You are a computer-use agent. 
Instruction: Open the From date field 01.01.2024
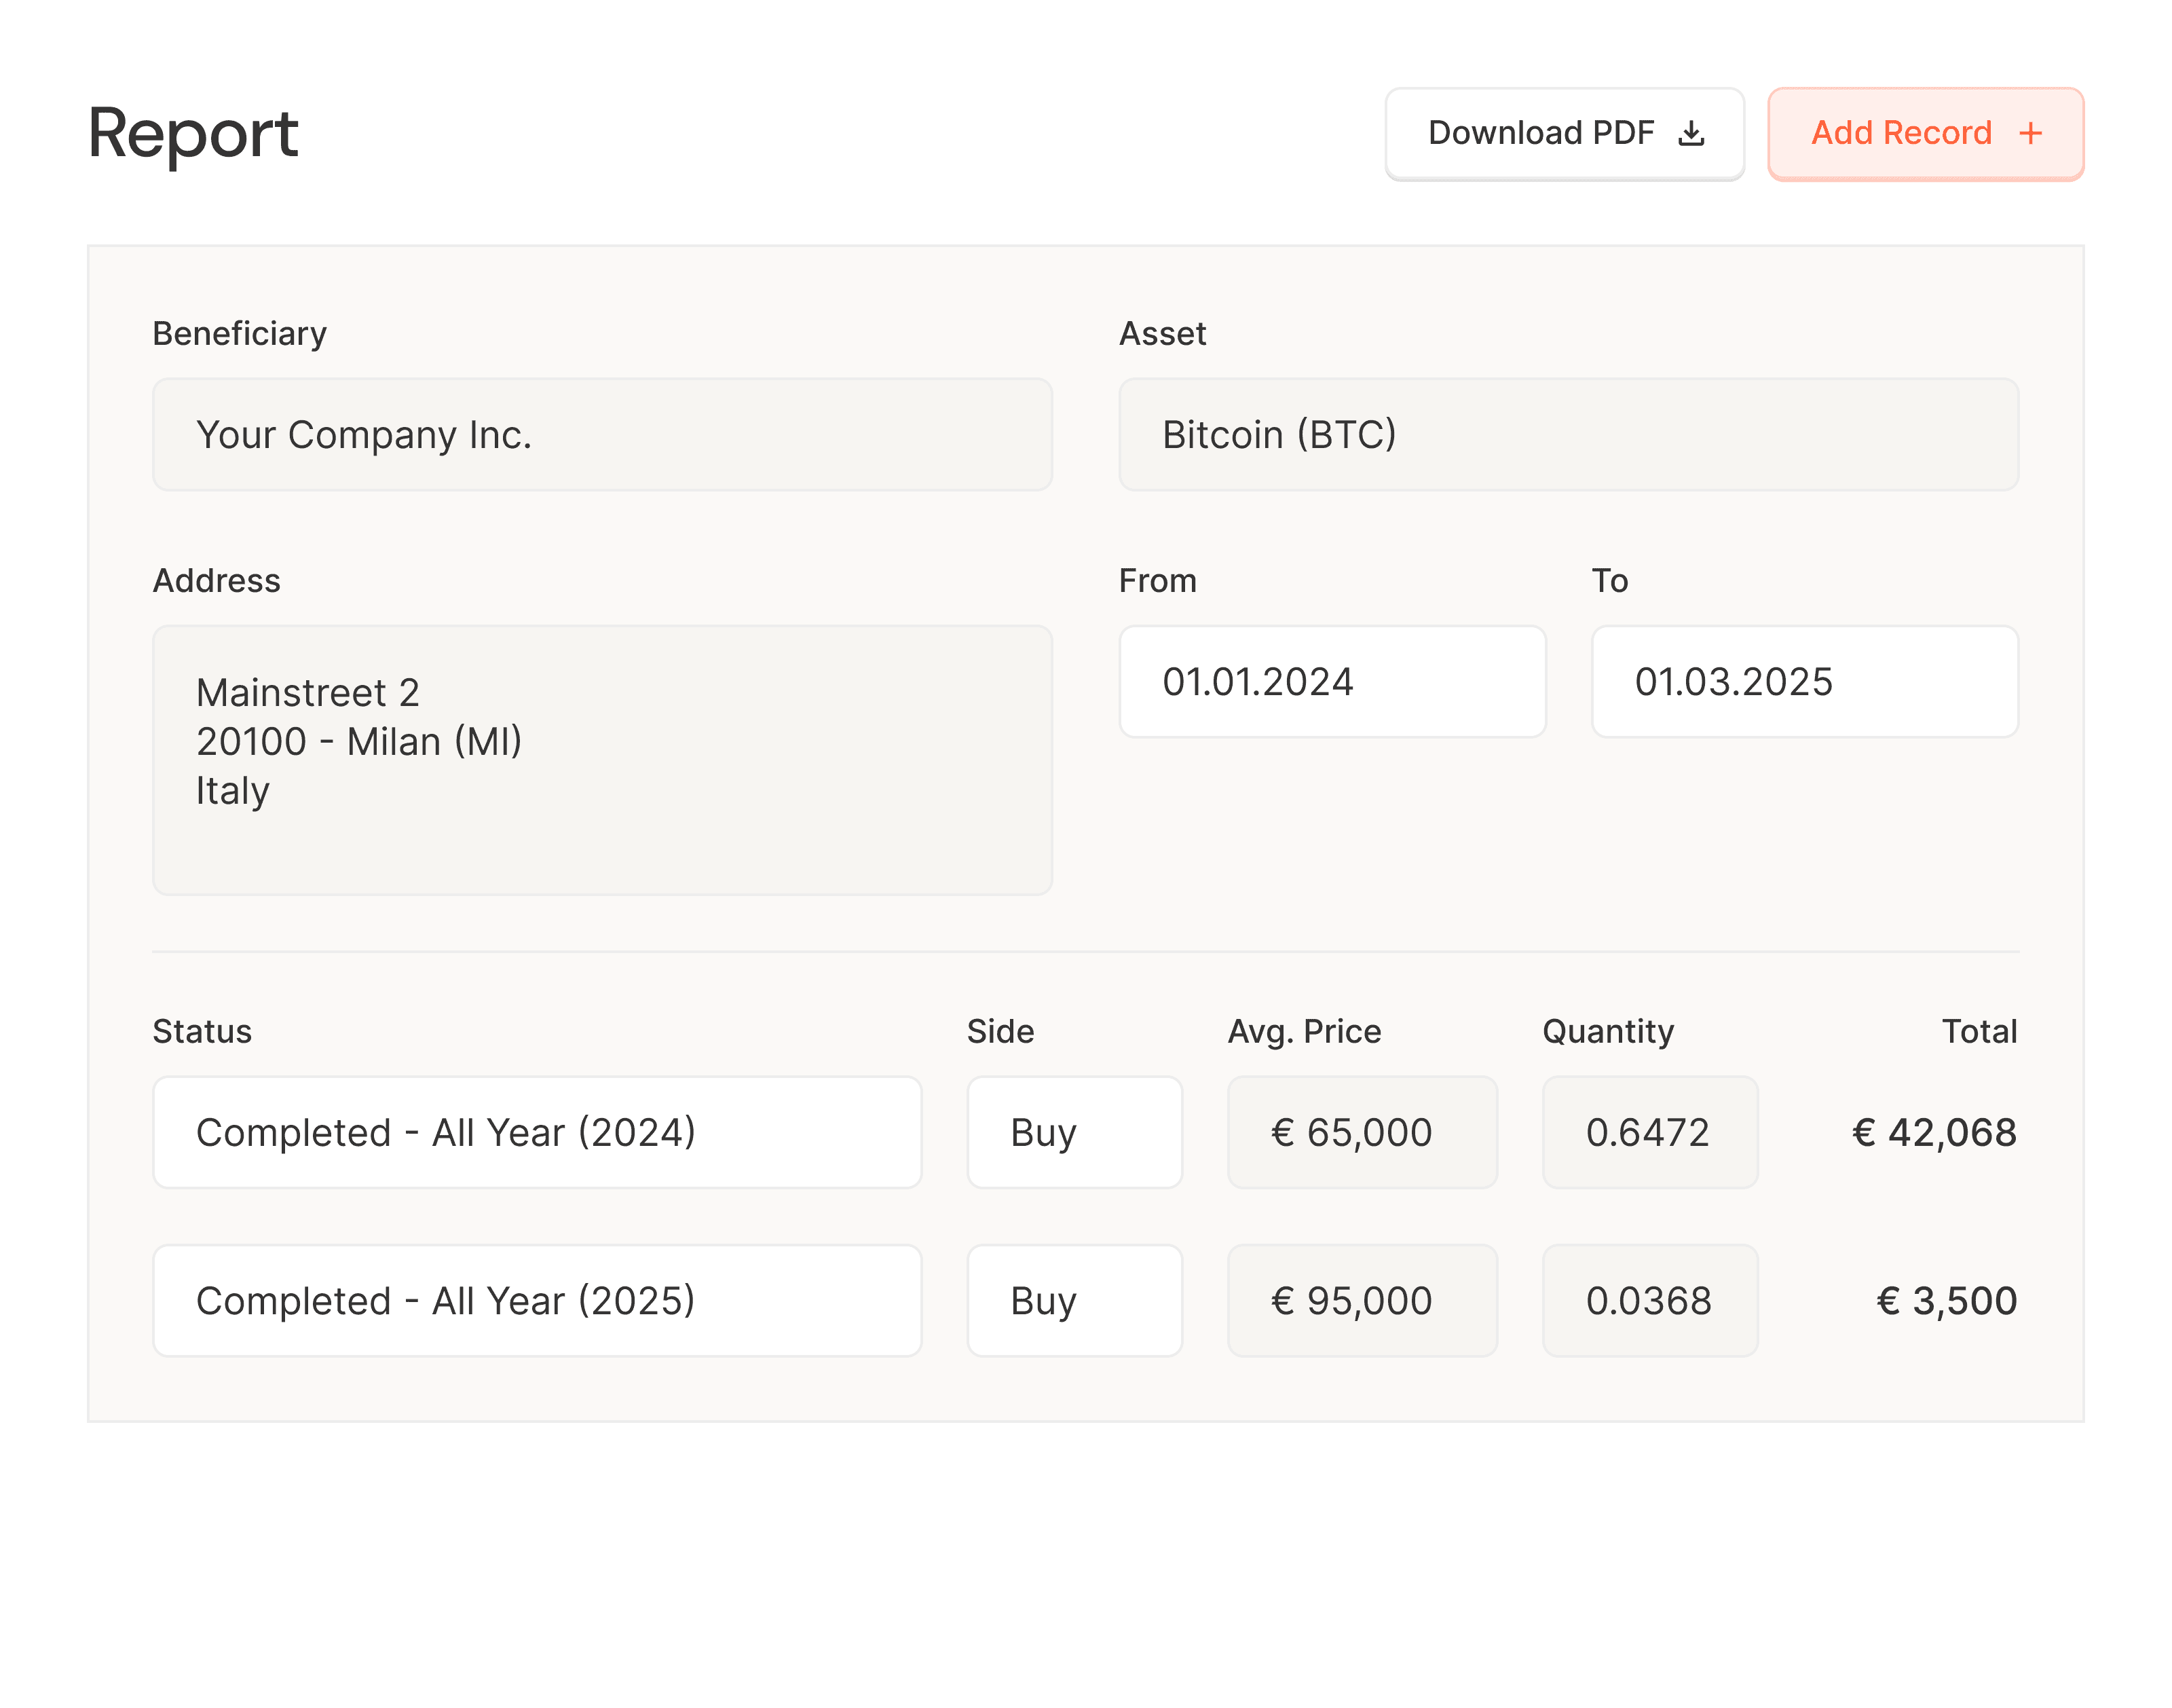point(1332,681)
